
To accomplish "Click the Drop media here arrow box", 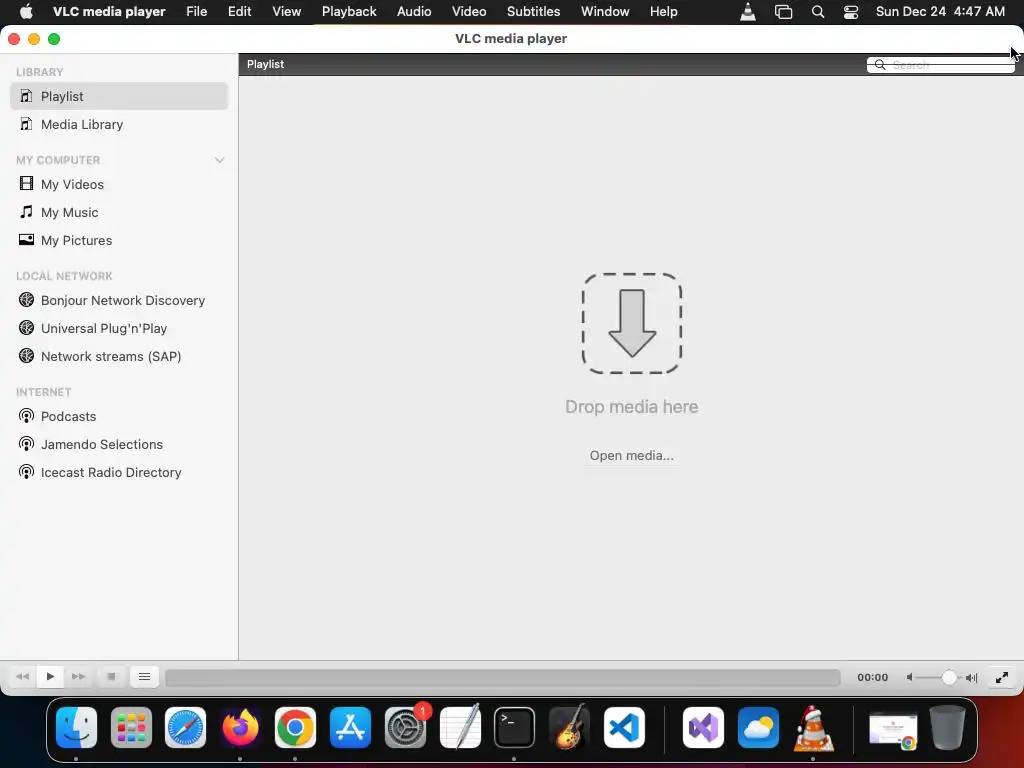I will click(x=632, y=323).
